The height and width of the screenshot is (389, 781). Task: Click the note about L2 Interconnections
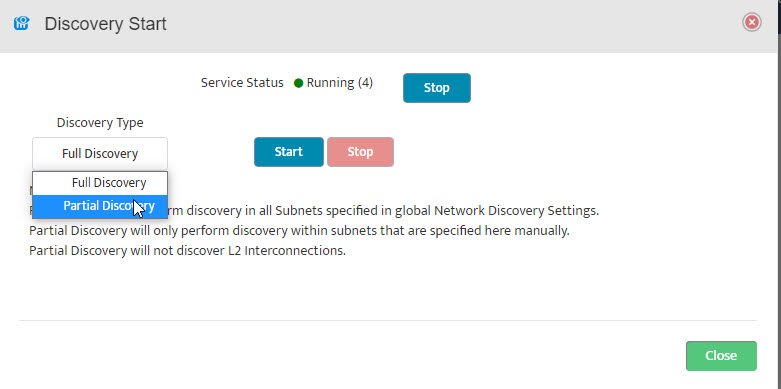click(x=187, y=251)
